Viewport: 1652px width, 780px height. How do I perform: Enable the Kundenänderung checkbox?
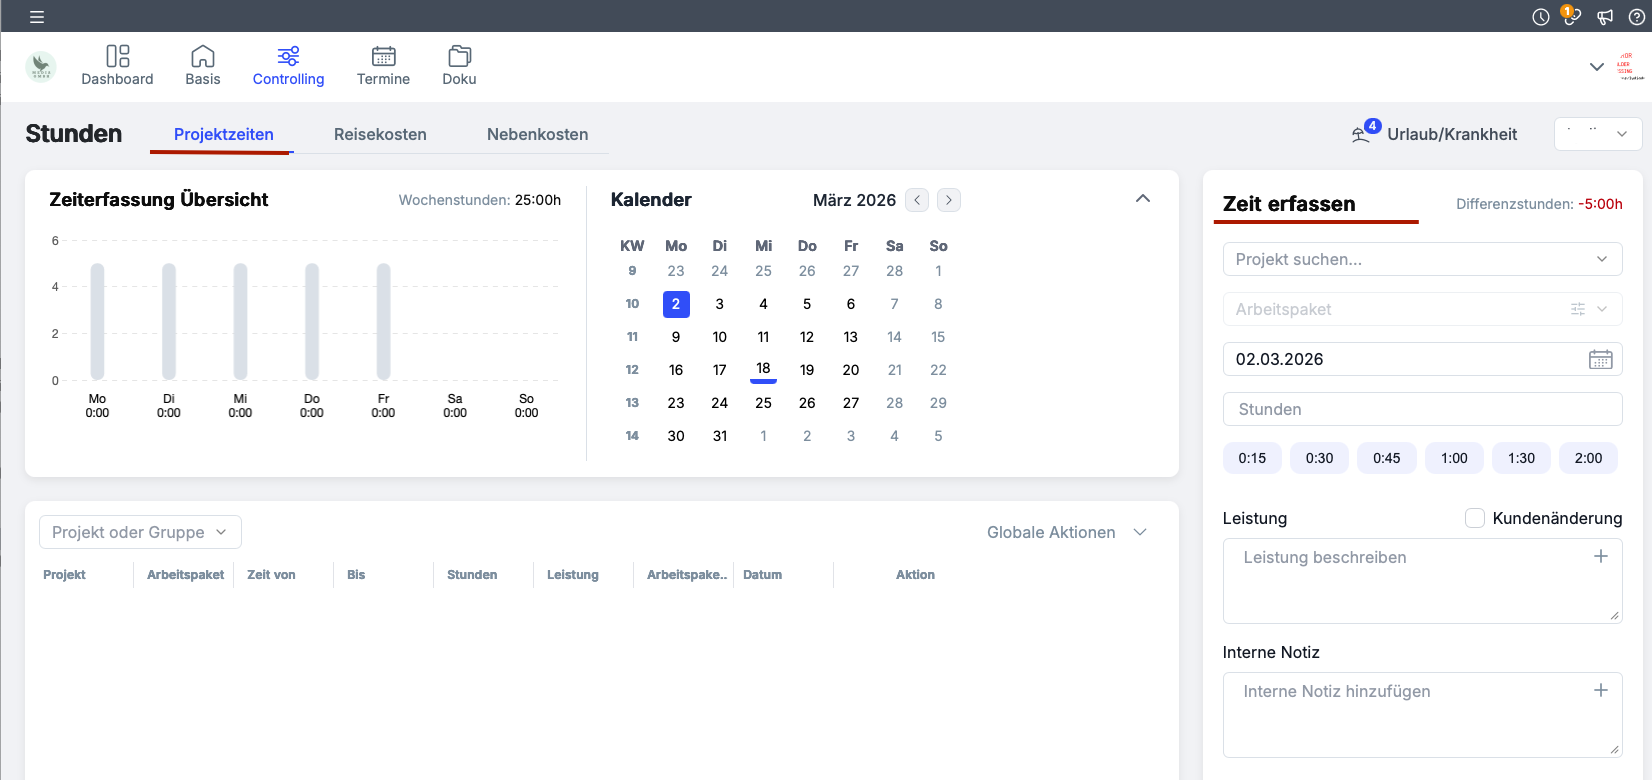click(x=1474, y=518)
